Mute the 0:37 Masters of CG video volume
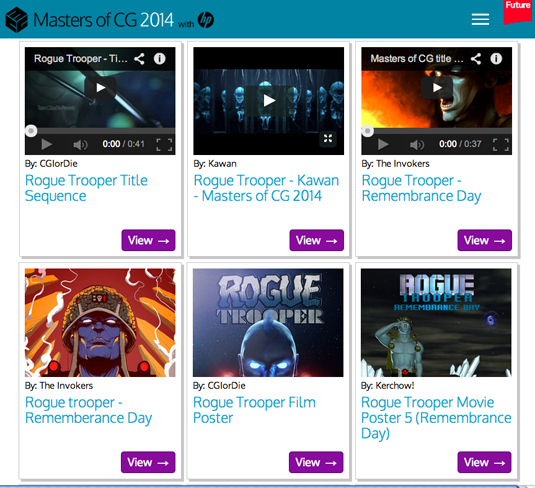535x488 pixels. click(x=417, y=145)
